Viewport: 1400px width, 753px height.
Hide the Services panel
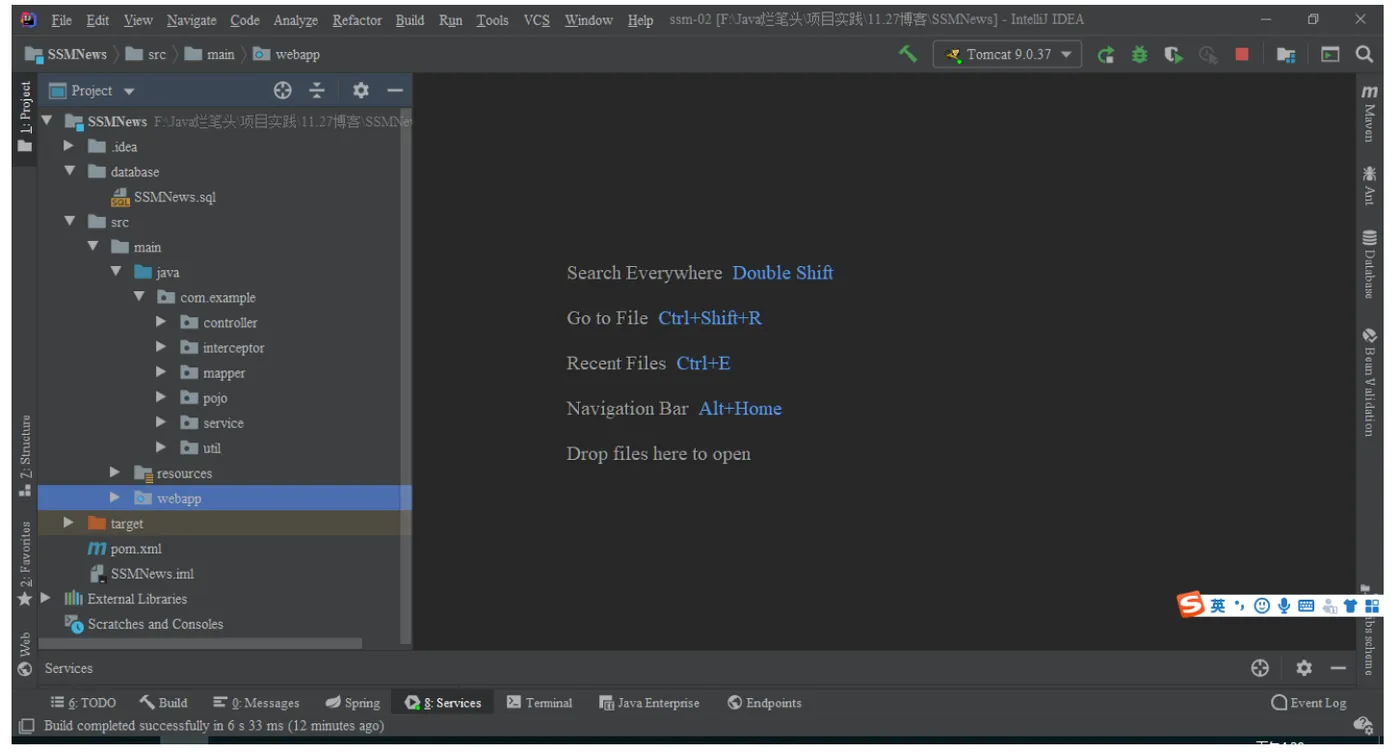coord(1338,668)
